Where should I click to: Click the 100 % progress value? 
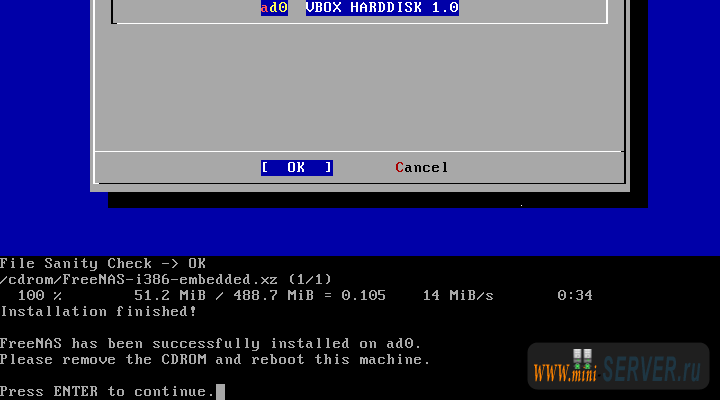click(x=40, y=296)
